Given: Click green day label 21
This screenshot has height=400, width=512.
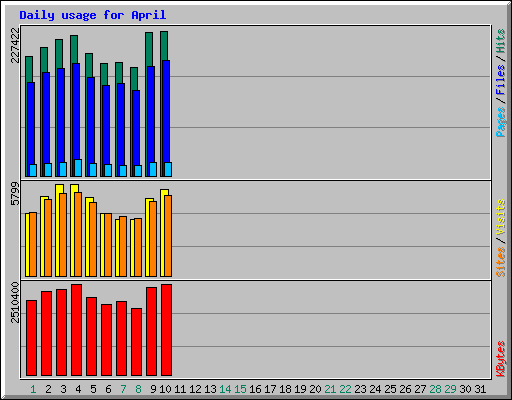Looking at the screenshot, I should pos(330,389).
